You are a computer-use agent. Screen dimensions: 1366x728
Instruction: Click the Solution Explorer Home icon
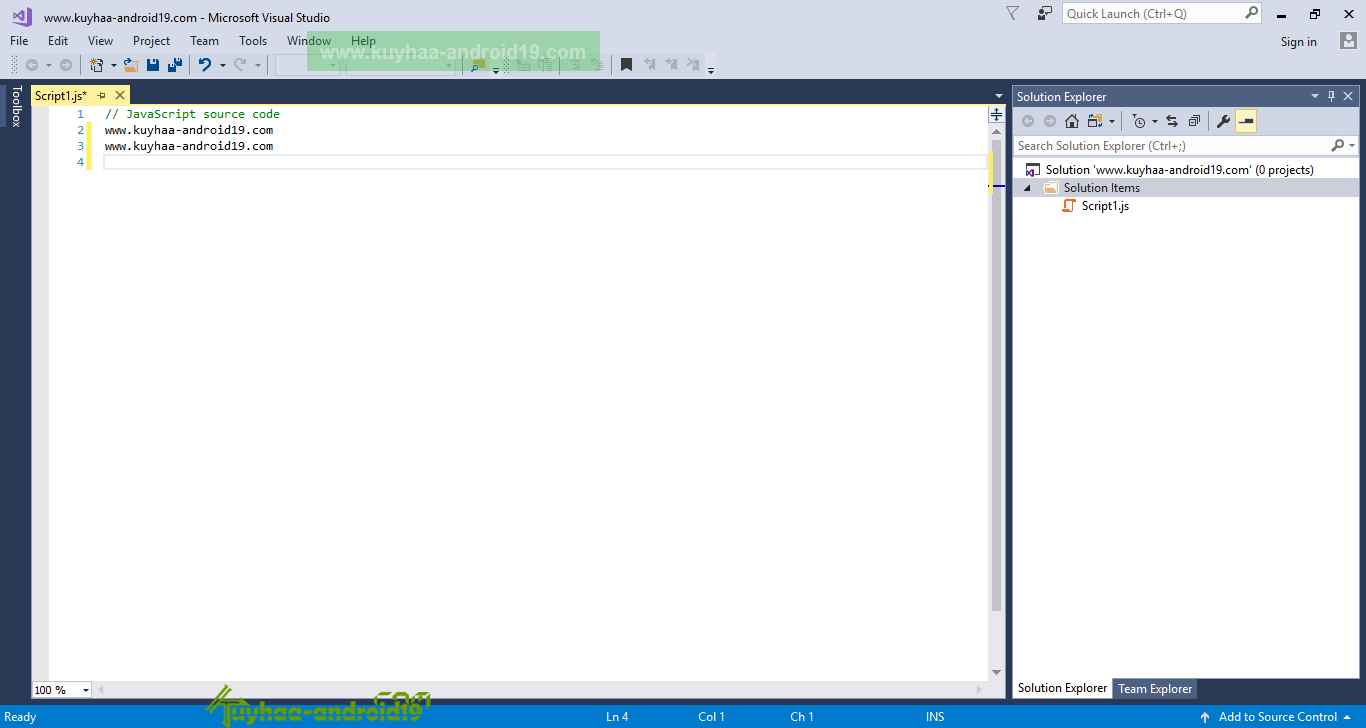1072,121
